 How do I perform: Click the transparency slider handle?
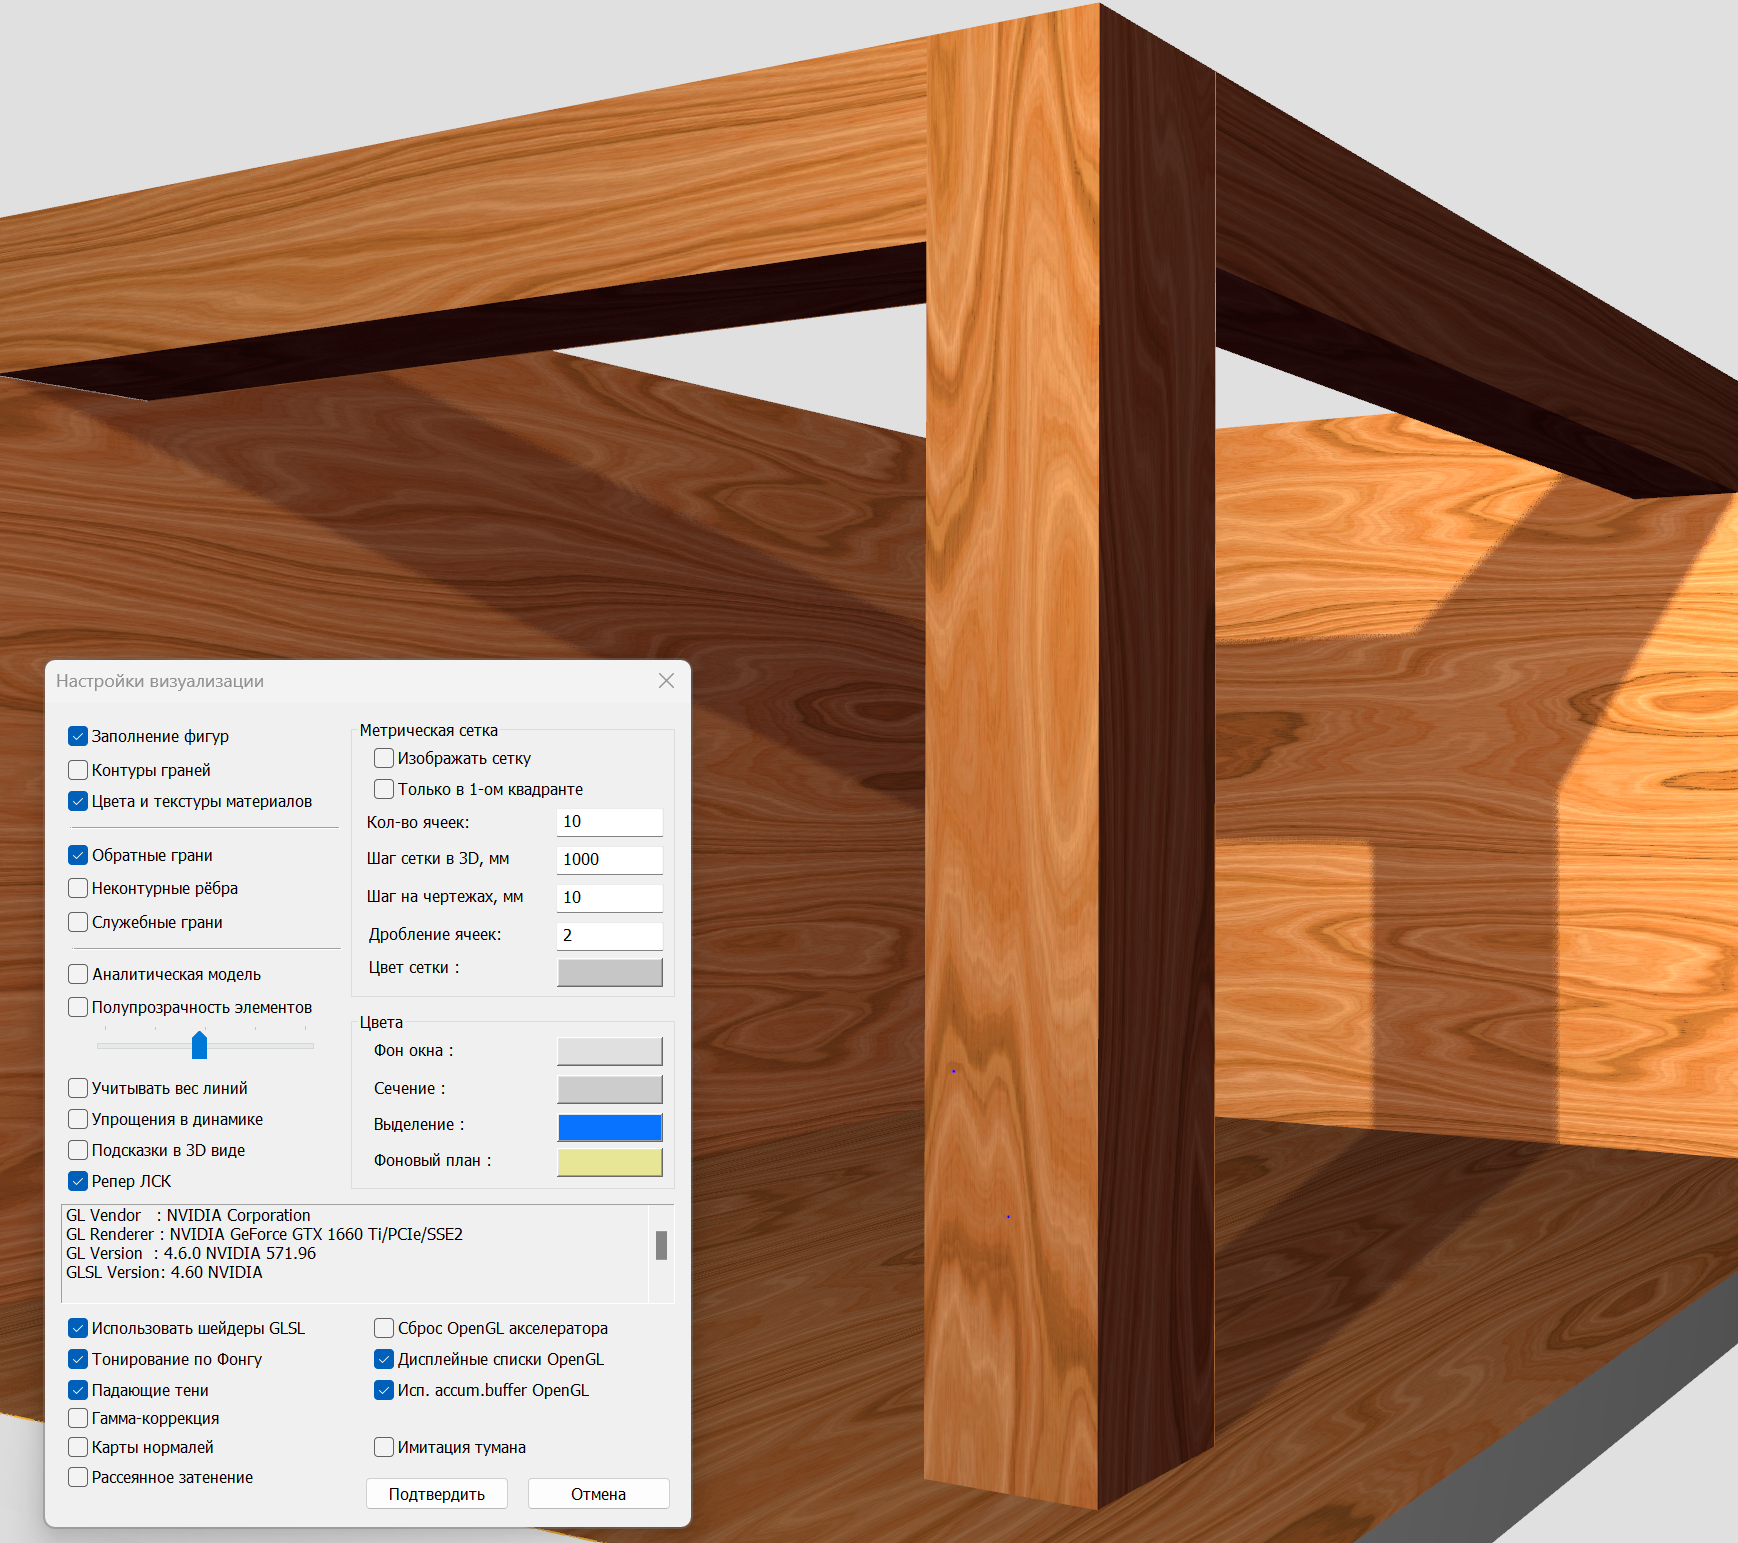tap(199, 1045)
